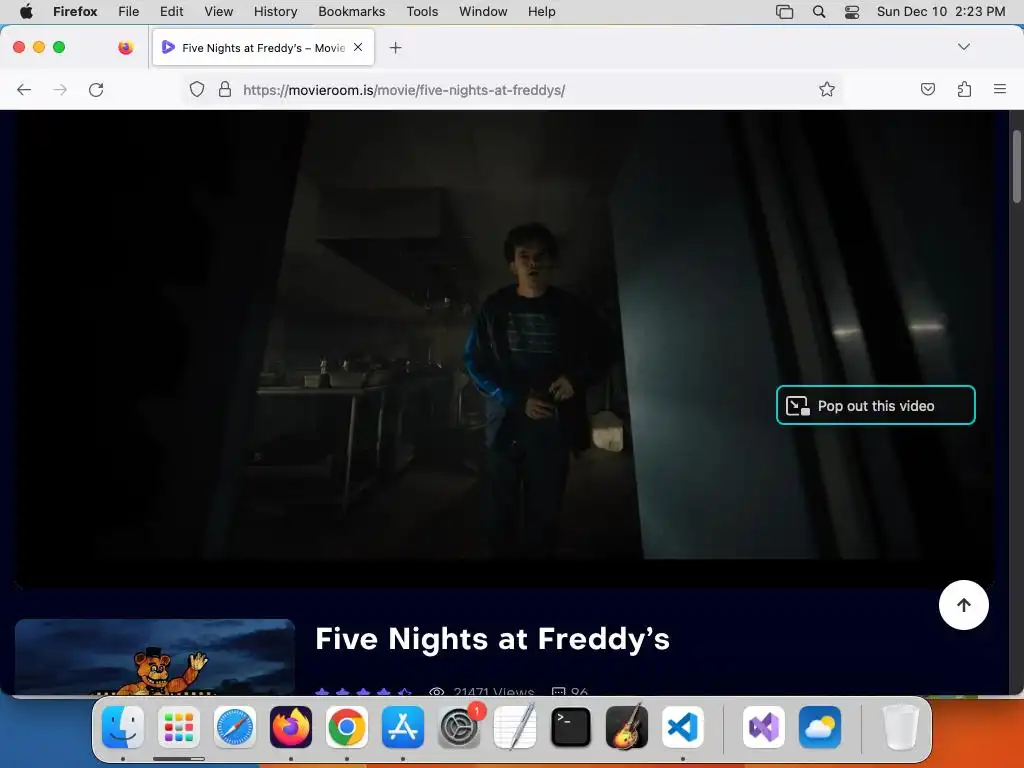Click the date and time clock

coord(940,11)
